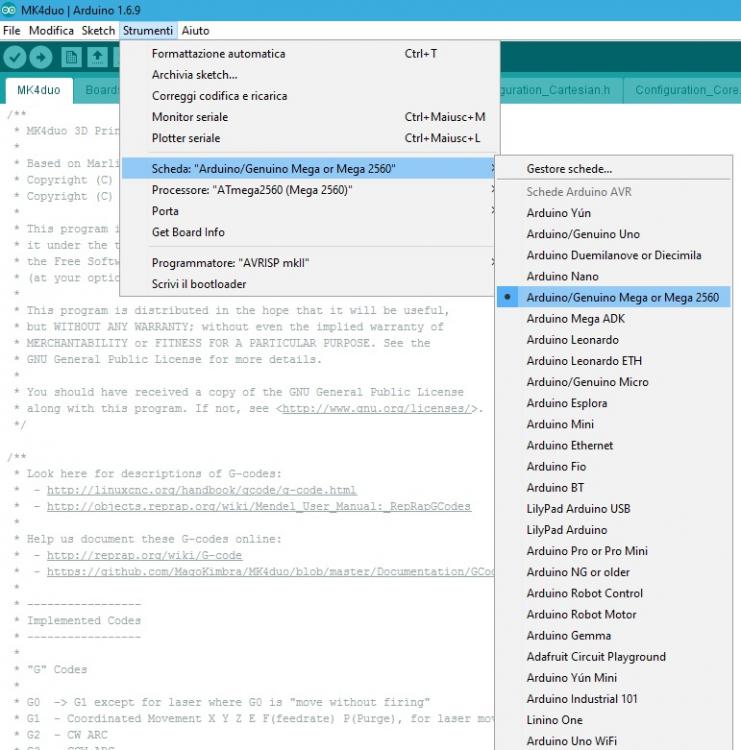741x750 pixels.
Task: Click the Open sketch up-arrow icon
Action: click(x=97, y=57)
